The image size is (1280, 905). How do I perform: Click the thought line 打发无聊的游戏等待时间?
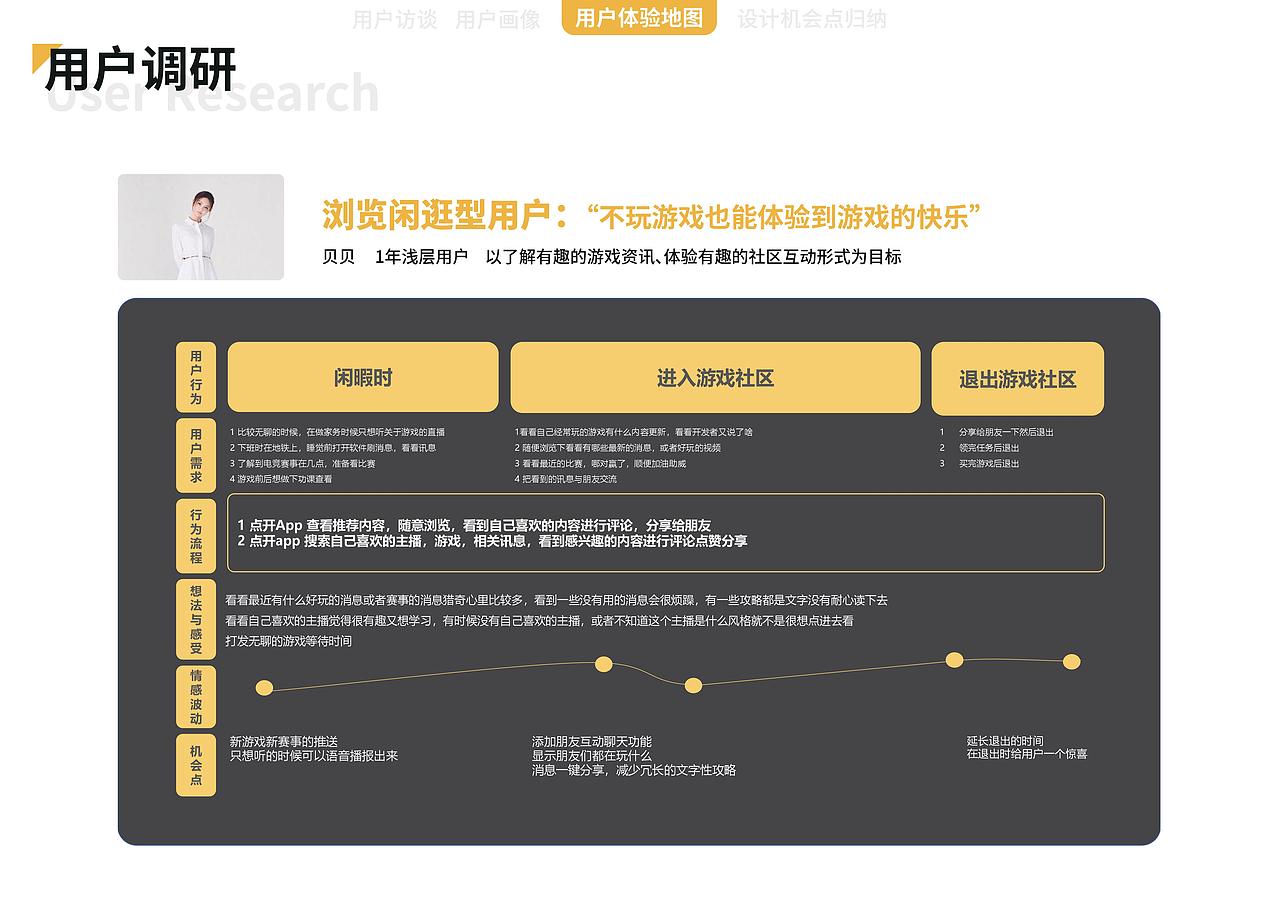click(288, 641)
